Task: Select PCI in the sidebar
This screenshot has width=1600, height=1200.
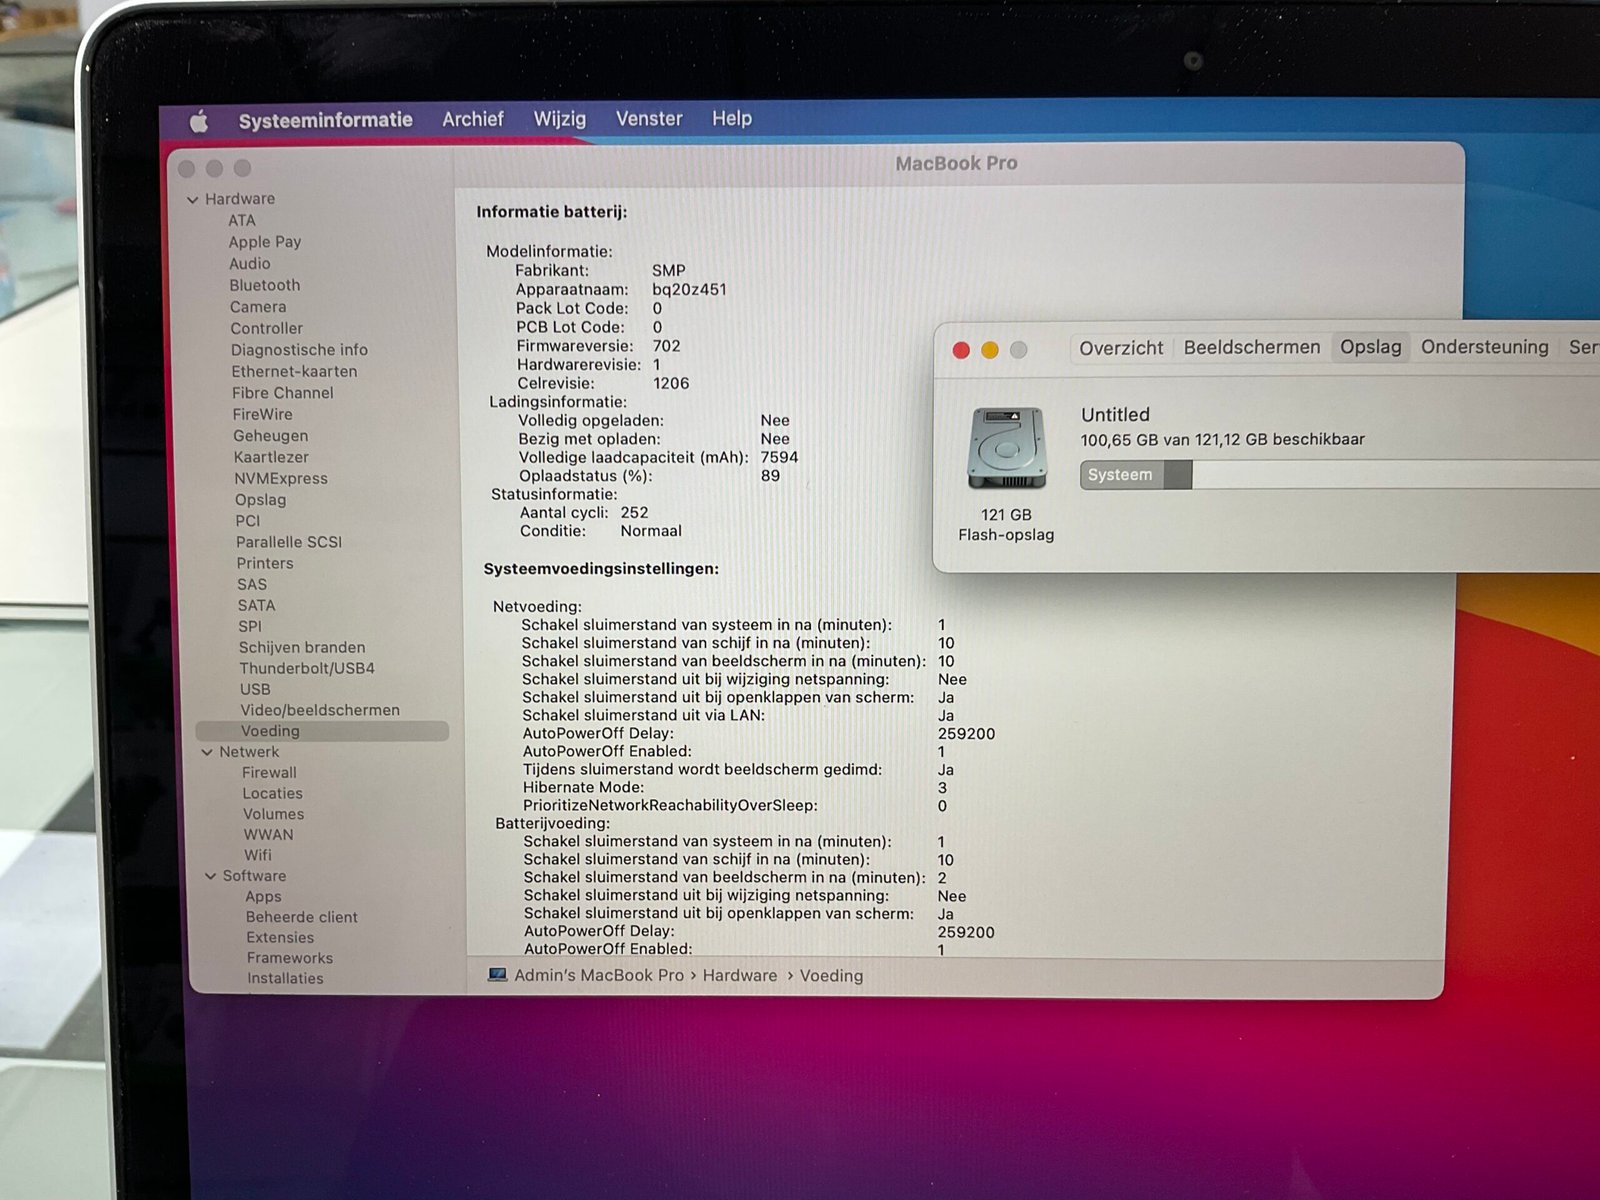Action: 248,521
